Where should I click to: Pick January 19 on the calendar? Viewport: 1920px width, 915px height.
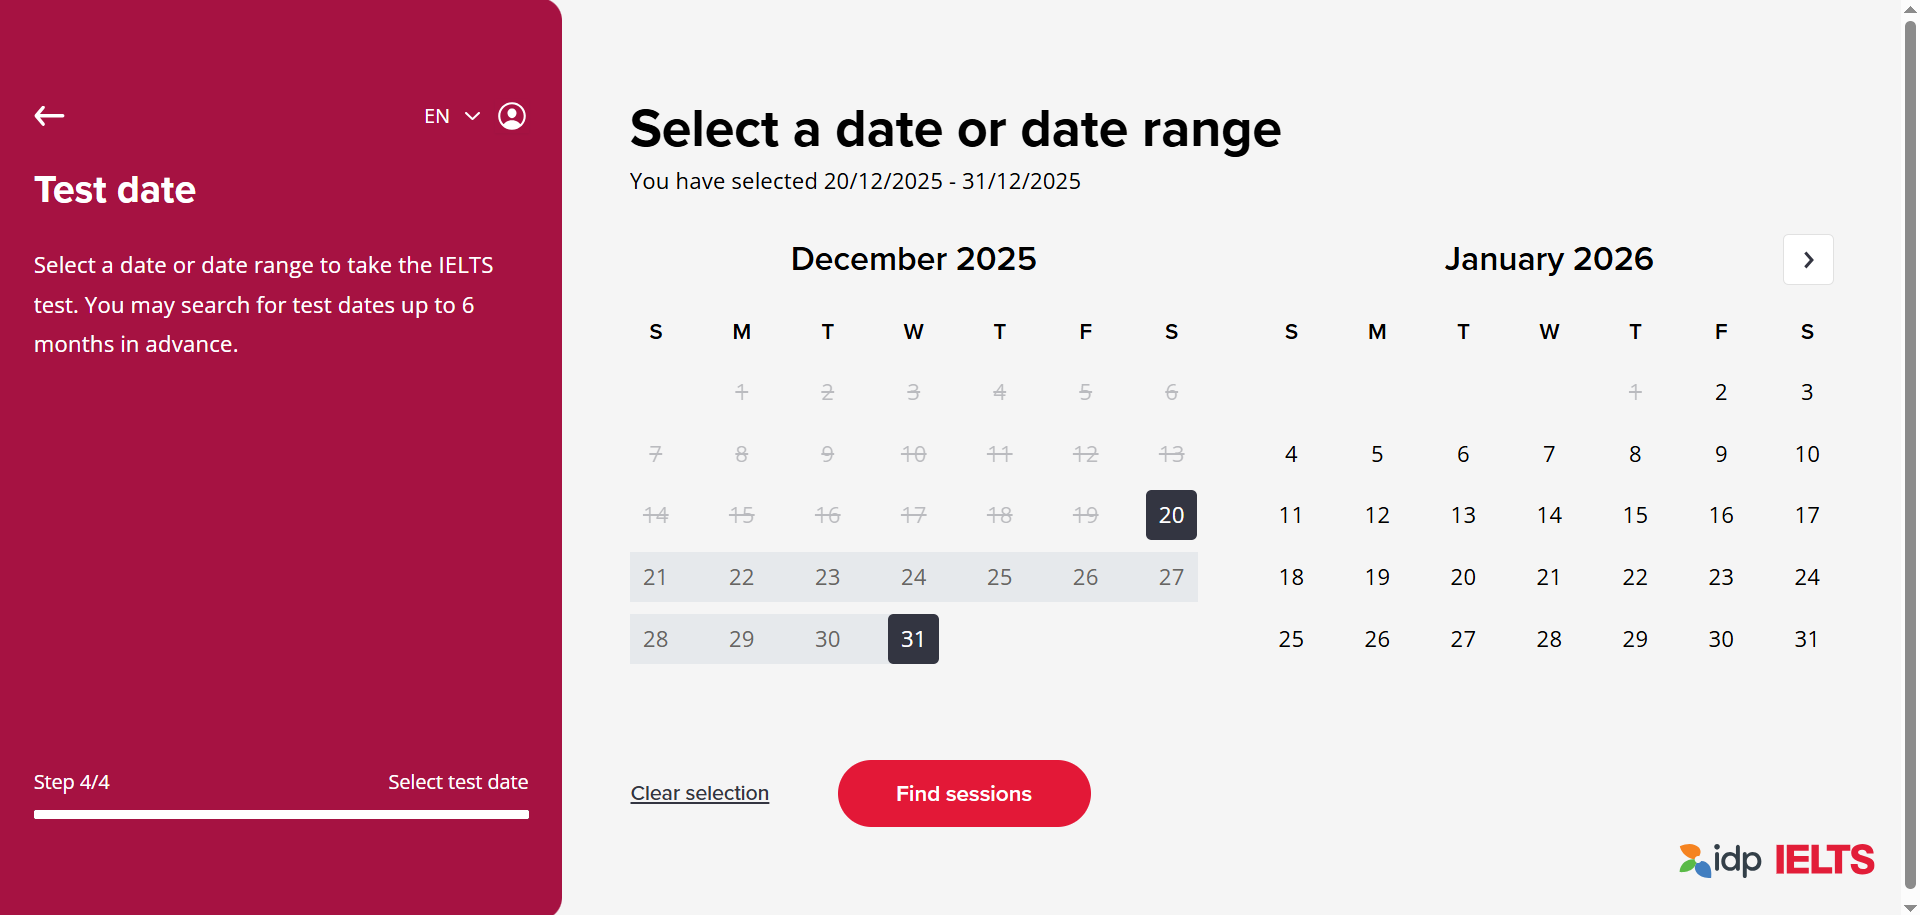pos(1377,577)
